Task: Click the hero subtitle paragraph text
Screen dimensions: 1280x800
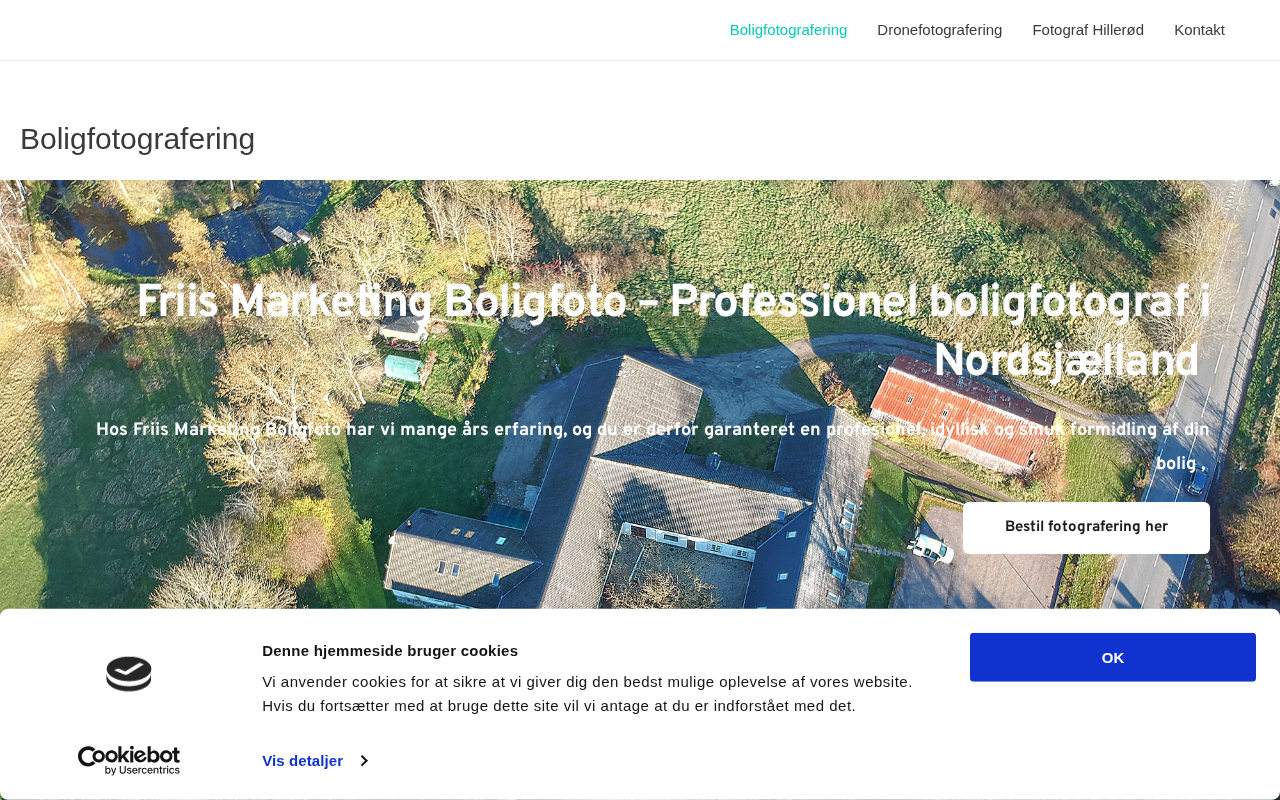Action: (652, 446)
